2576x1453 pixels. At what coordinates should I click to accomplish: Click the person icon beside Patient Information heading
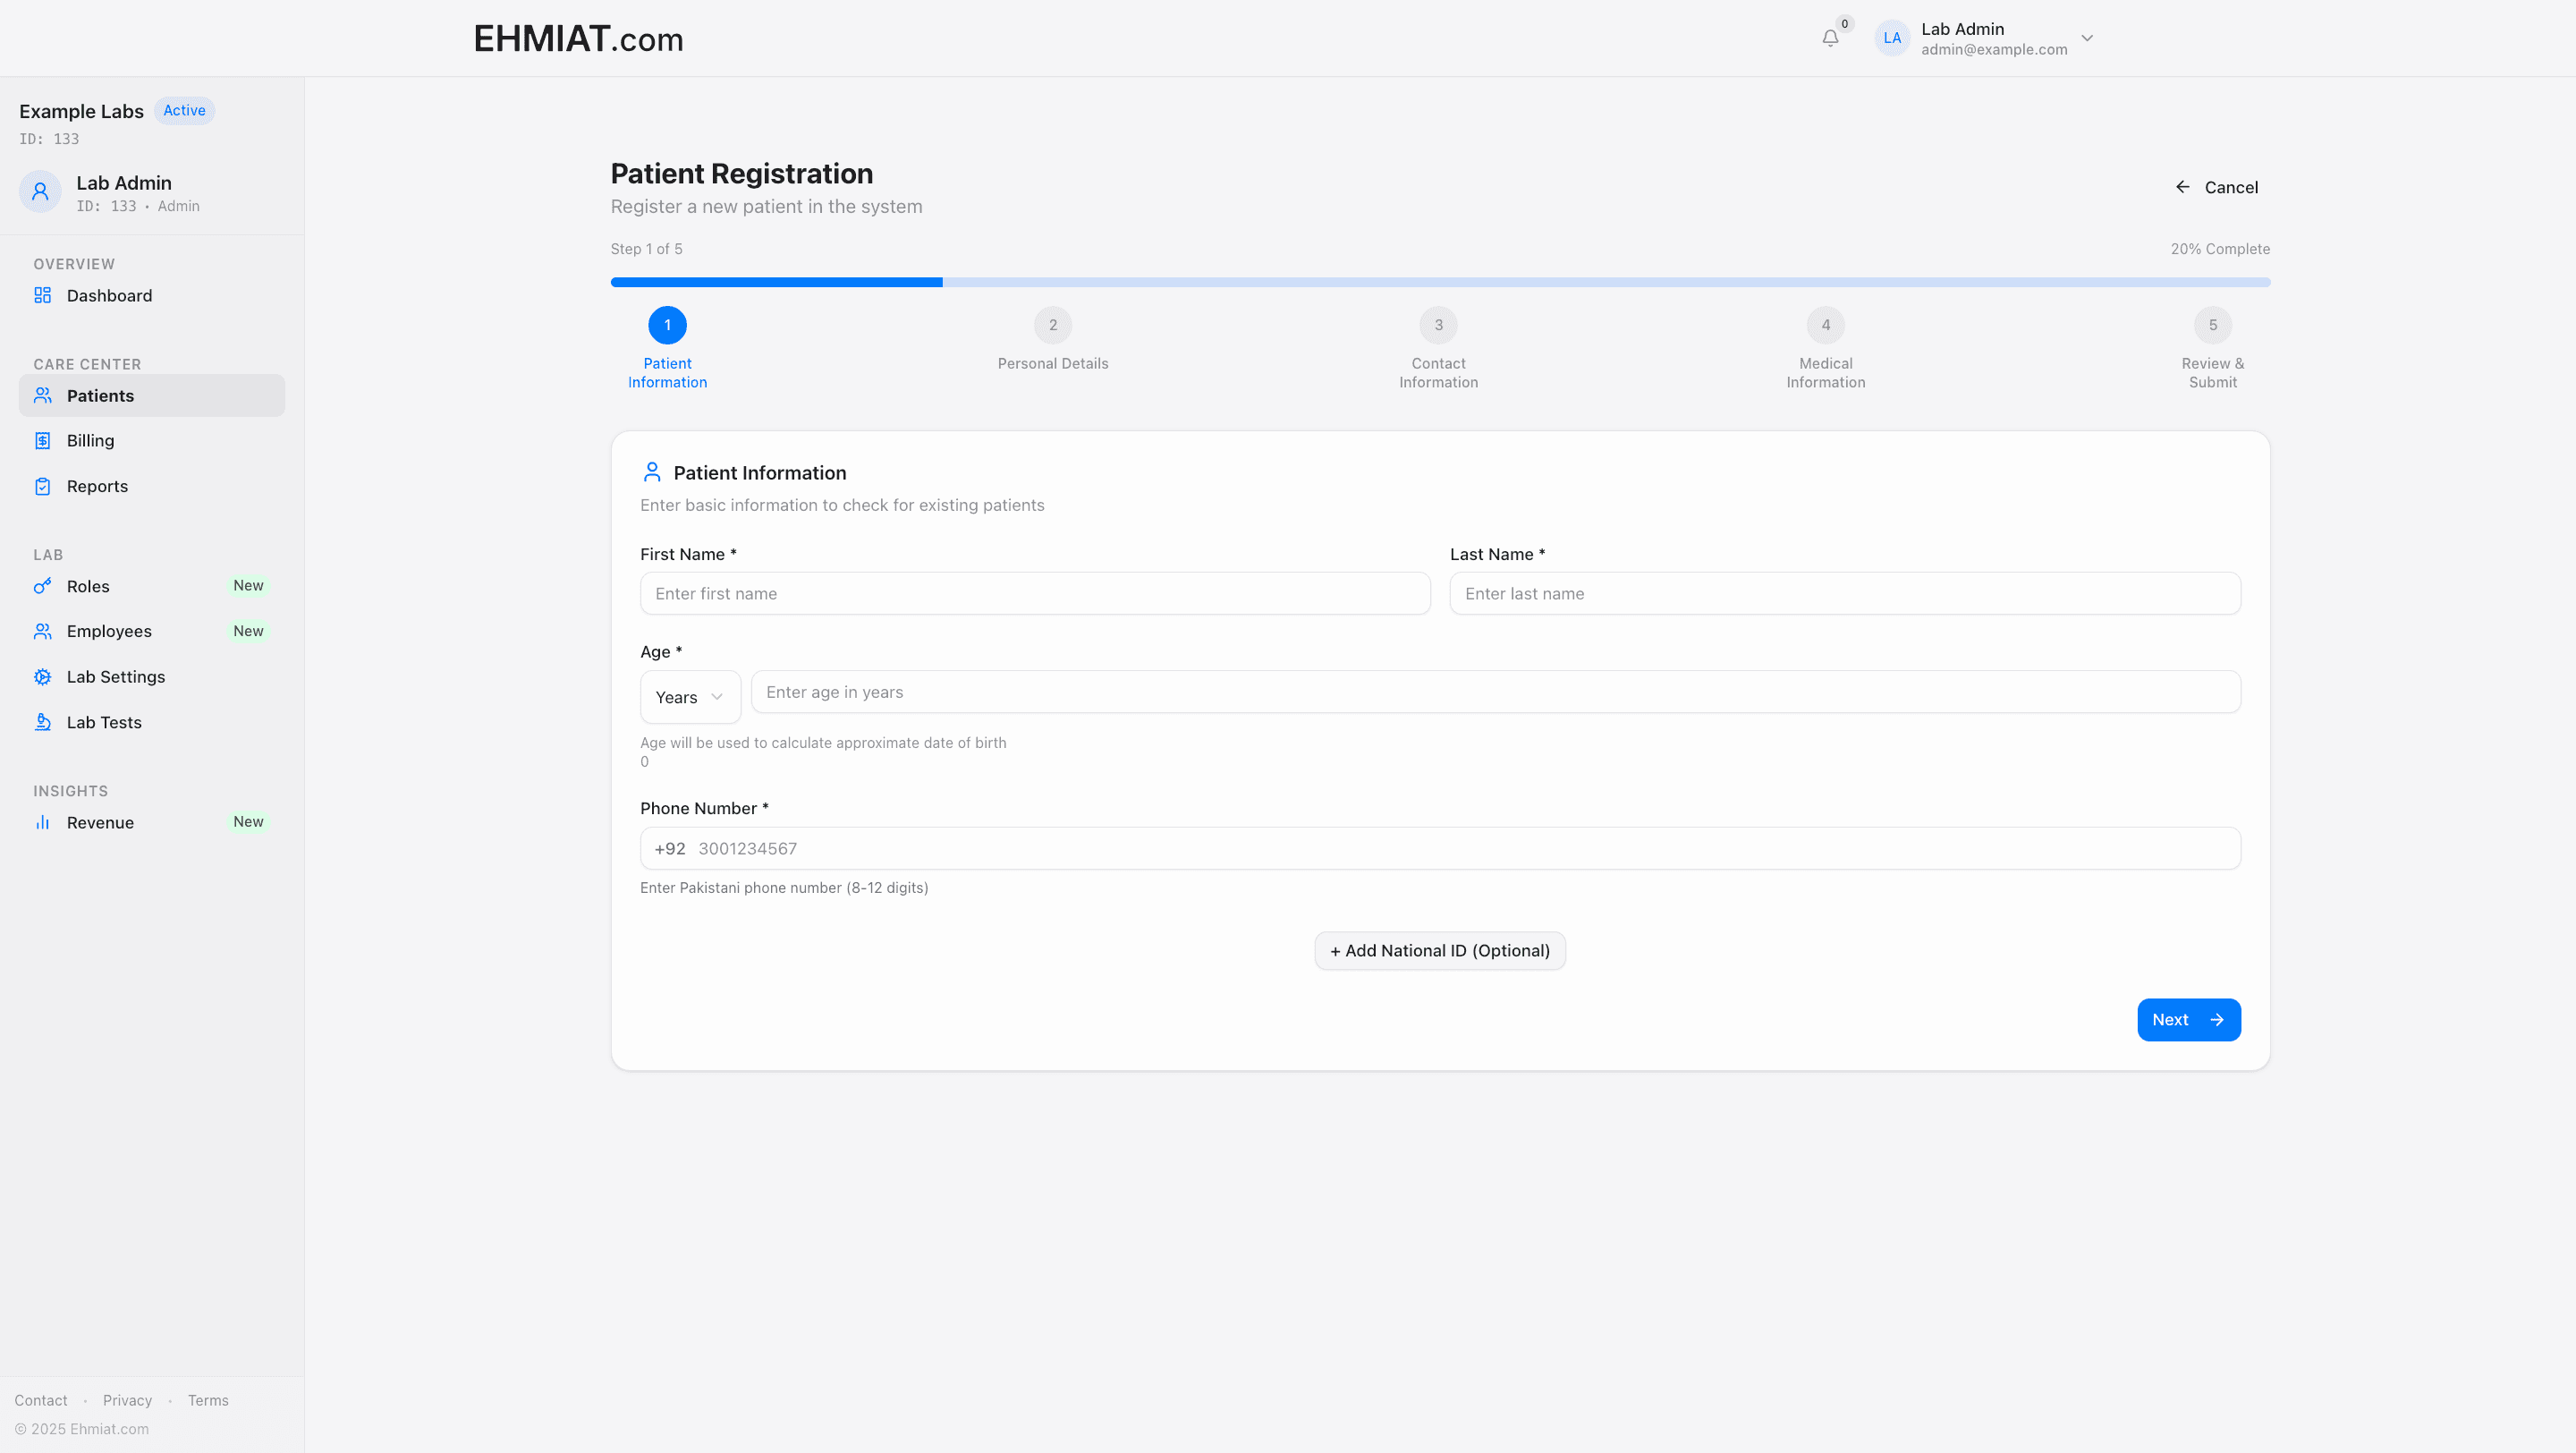tap(652, 472)
